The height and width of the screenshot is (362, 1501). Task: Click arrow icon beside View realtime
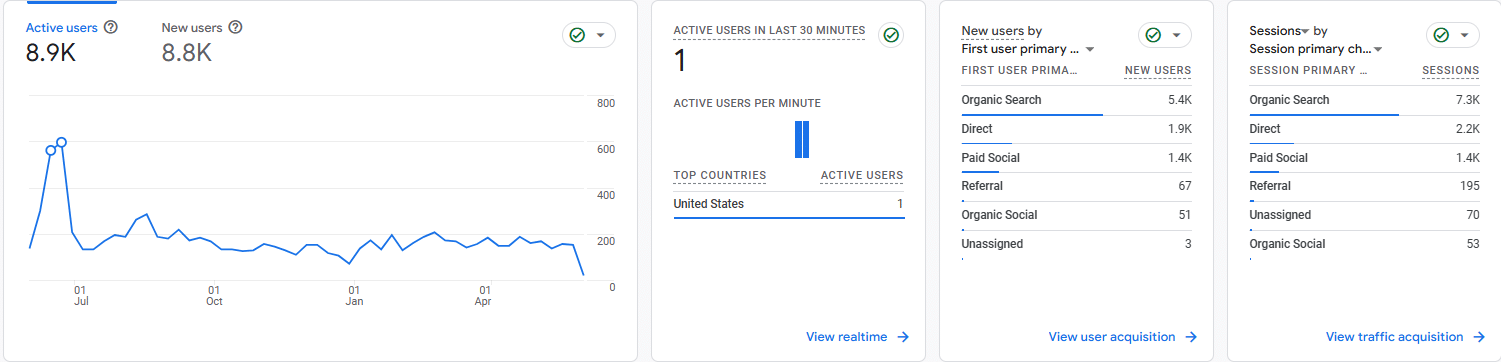click(903, 337)
